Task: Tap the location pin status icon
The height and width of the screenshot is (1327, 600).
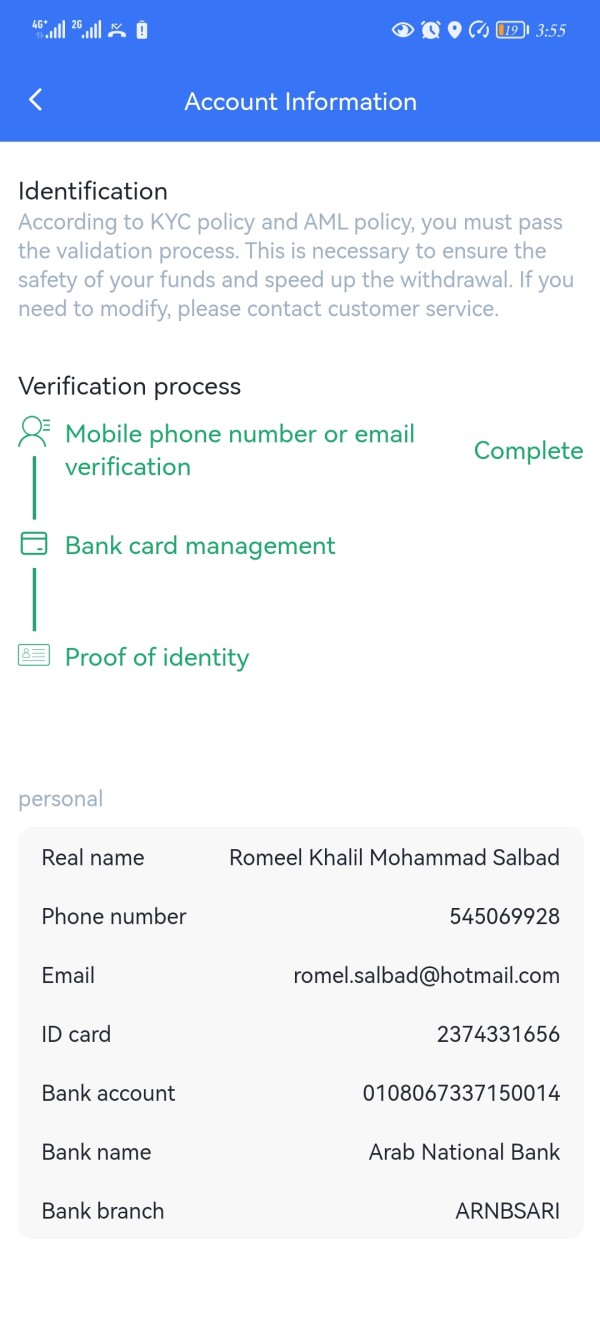Action: point(454,30)
